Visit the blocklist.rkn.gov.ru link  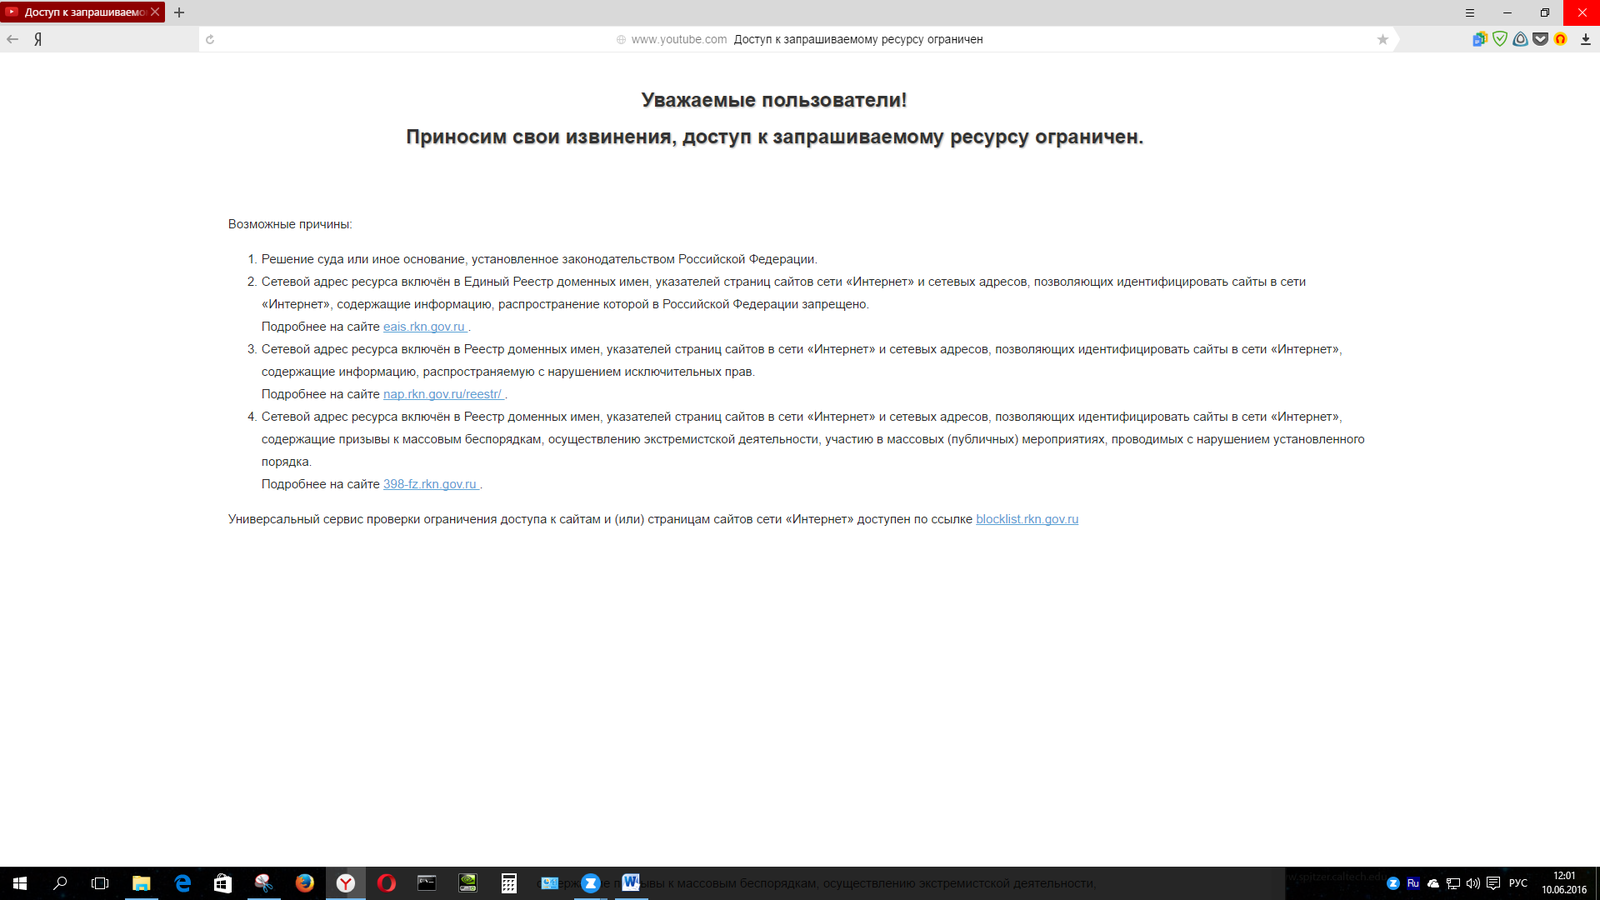[x=1027, y=519]
